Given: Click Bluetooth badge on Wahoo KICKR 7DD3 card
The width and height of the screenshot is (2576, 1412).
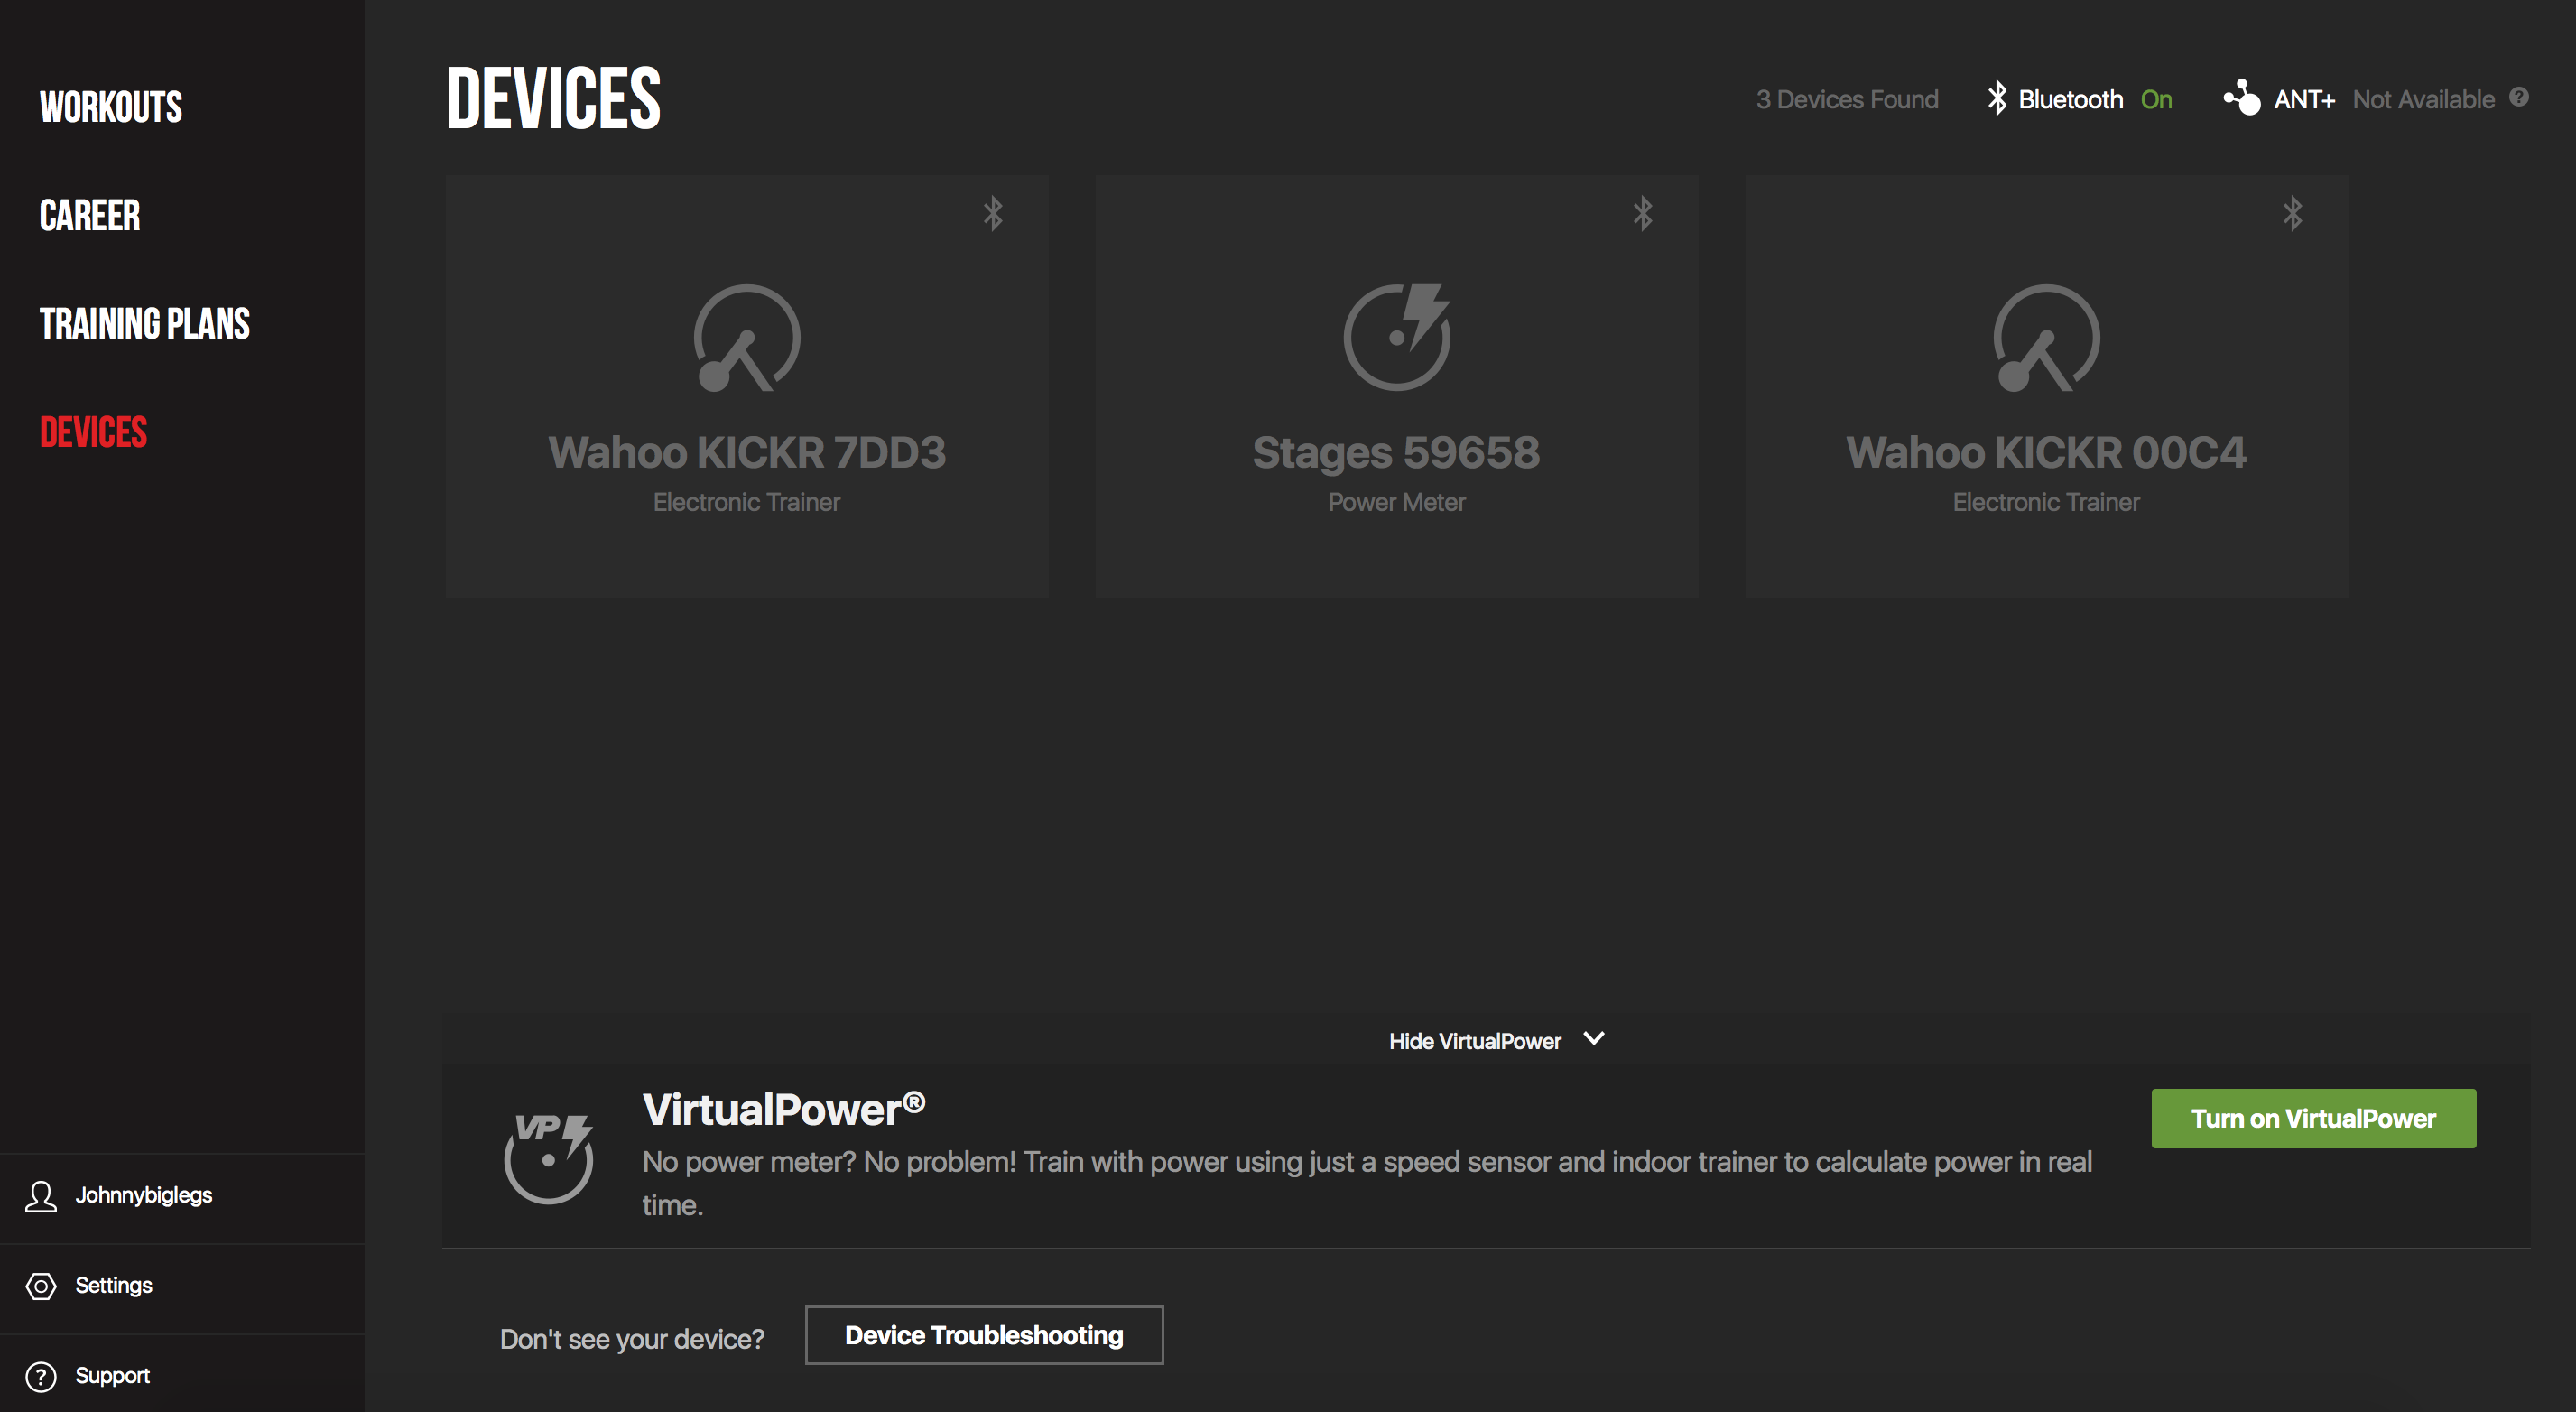Looking at the screenshot, I should pos(993,213).
